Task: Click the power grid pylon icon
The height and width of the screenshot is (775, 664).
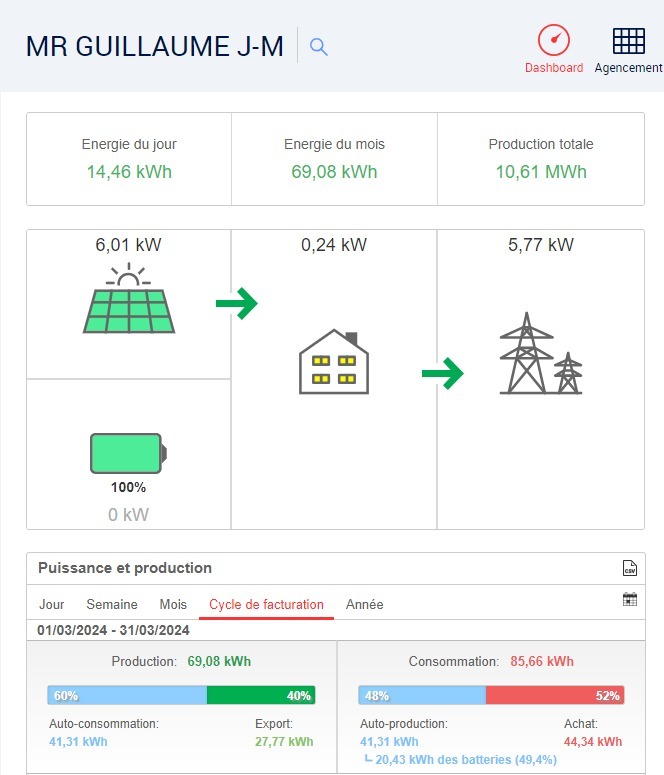Action: [540, 355]
